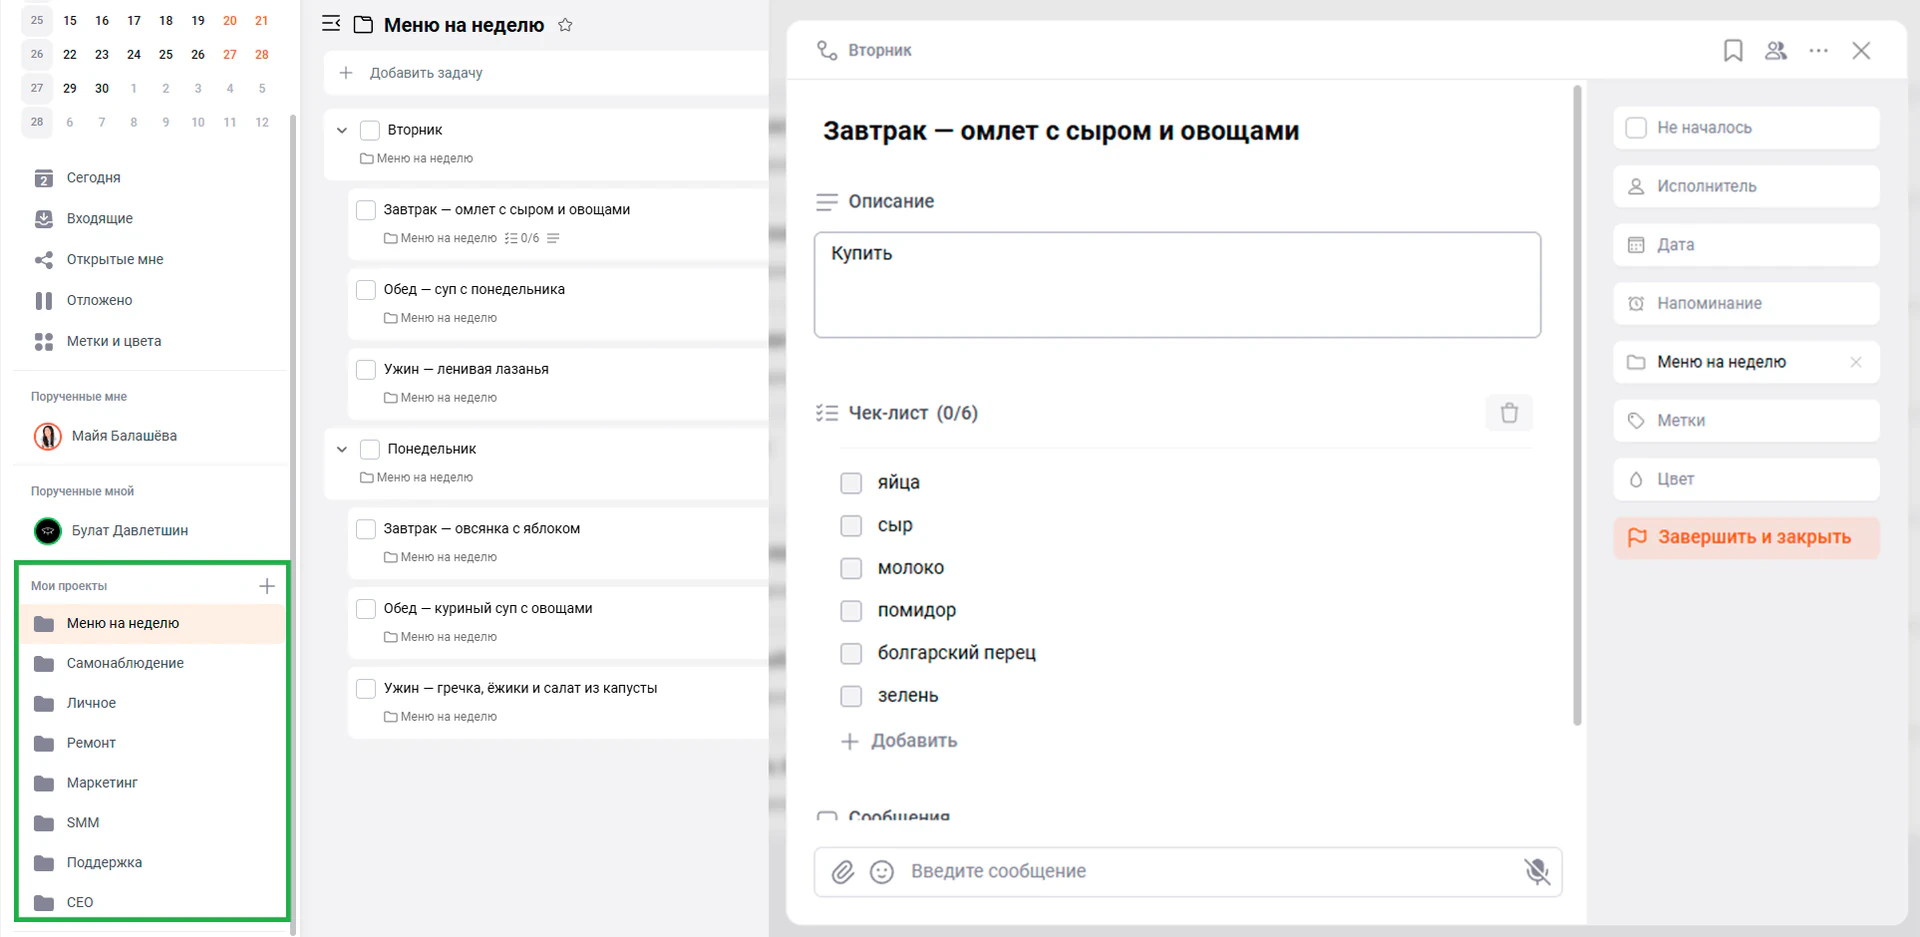The height and width of the screenshot is (937, 1920).
Task: Select day 24 in the calendar
Action: pyautogui.click(x=134, y=54)
